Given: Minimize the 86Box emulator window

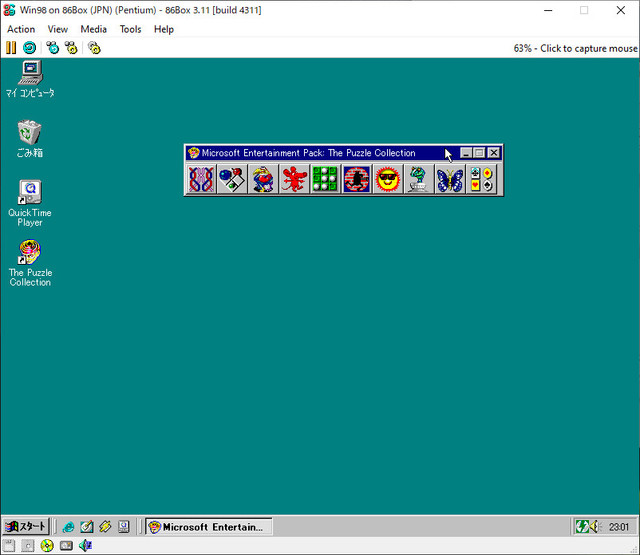Looking at the screenshot, I should pyautogui.click(x=548, y=10).
